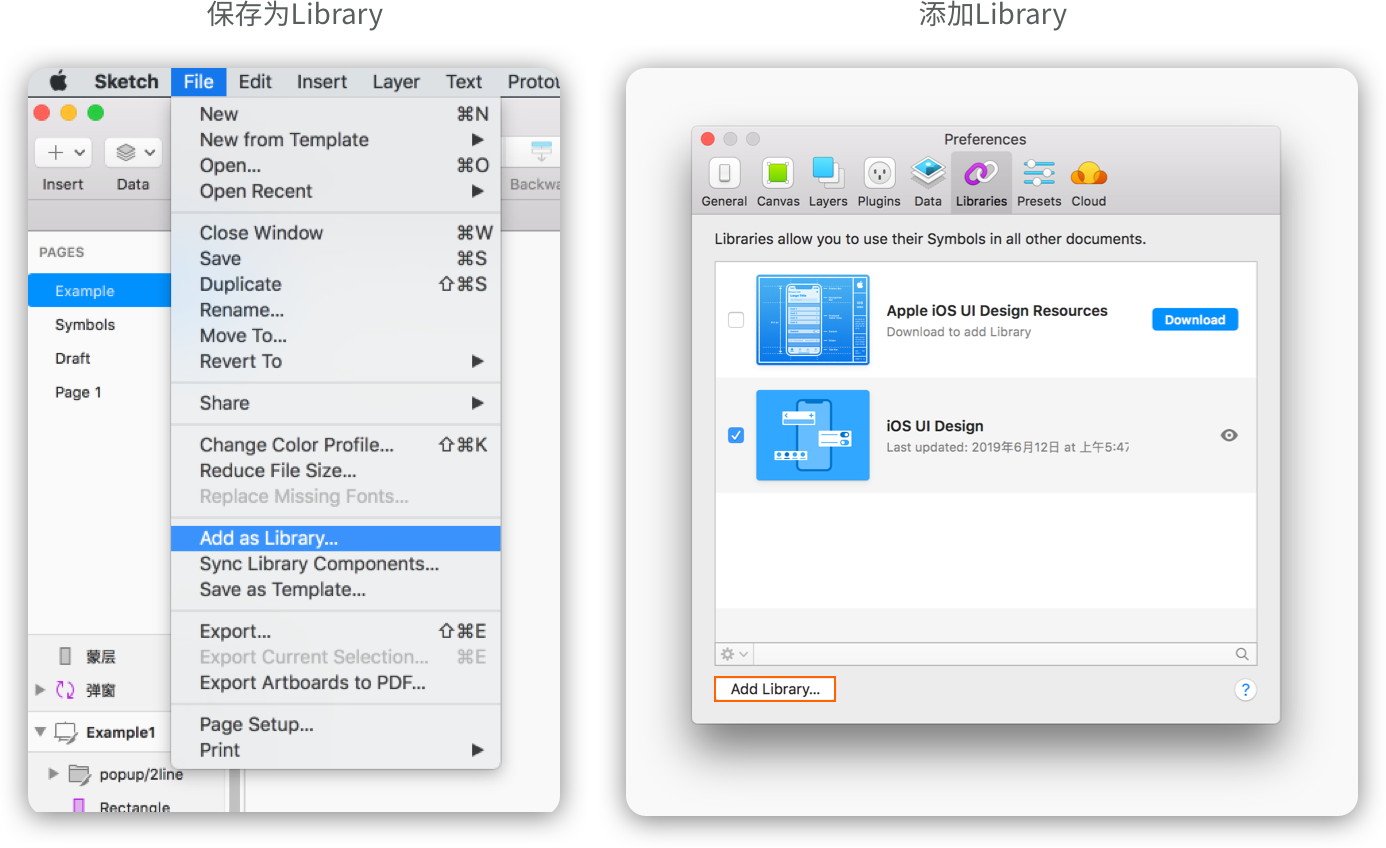Expand the popup/2line folder

(54, 774)
